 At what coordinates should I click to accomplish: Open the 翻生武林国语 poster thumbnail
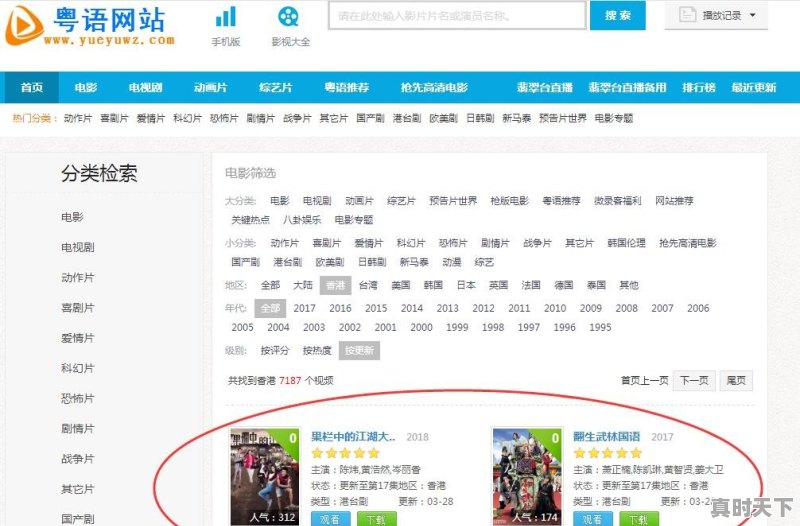point(527,477)
